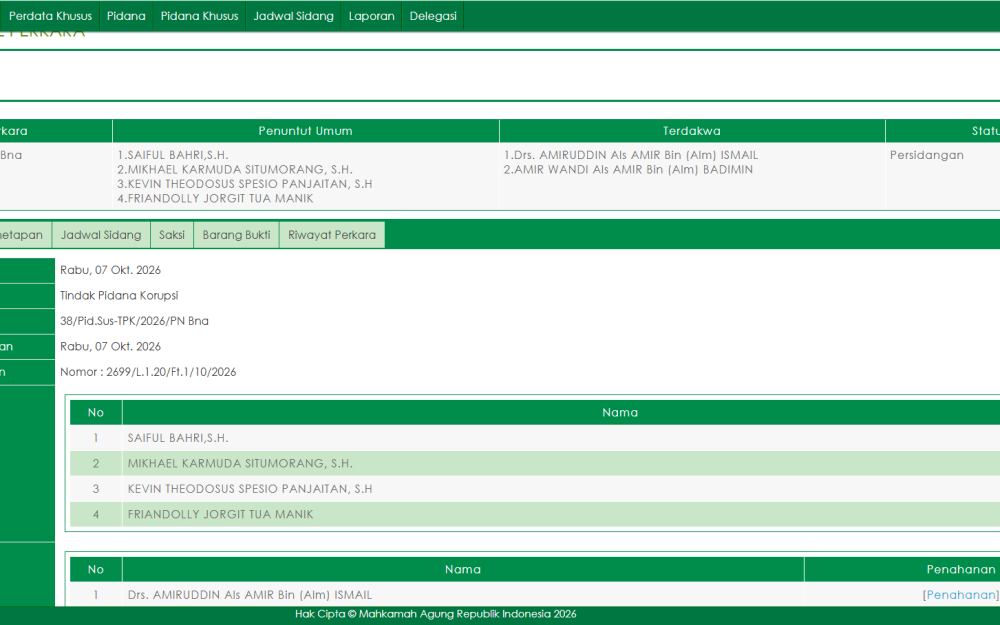Switch to the Penetapan tab
This screenshot has width=1000, height=625.
22,235
